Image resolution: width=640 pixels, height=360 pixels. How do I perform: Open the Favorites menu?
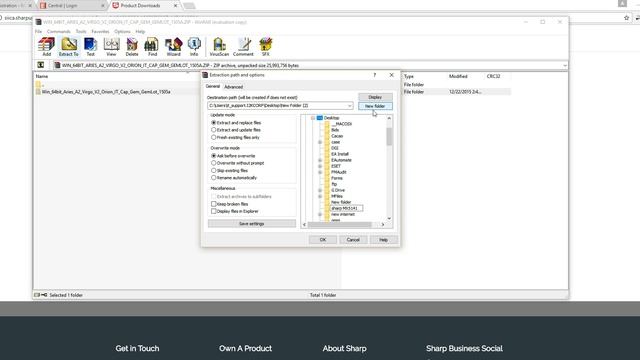pyautogui.click(x=100, y=31)
